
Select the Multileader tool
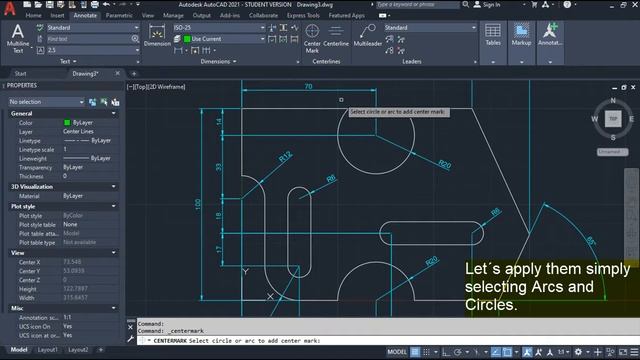(x=367, y=36)
